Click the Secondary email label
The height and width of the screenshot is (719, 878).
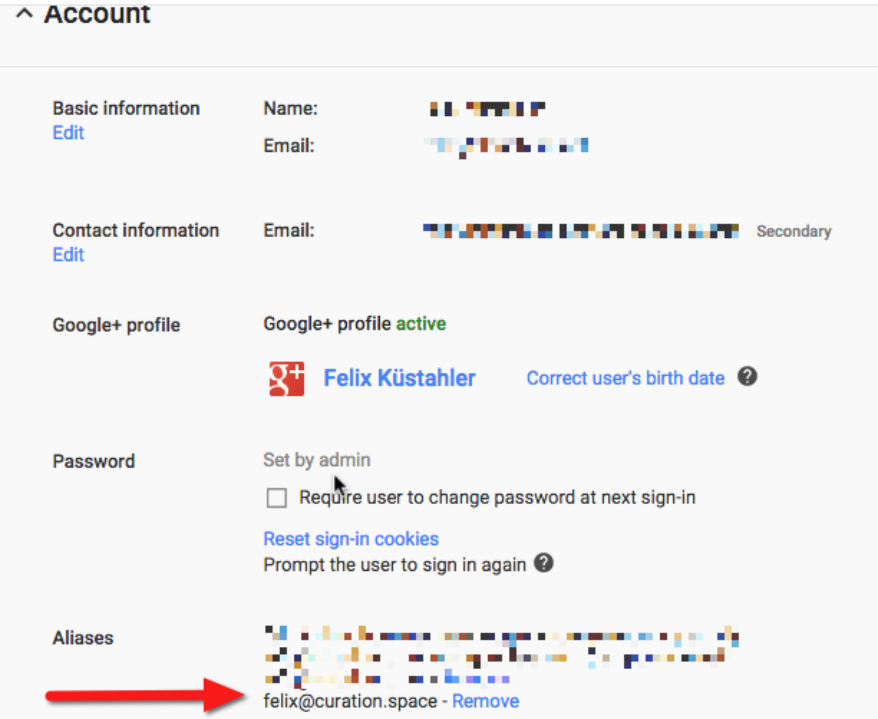793,231
